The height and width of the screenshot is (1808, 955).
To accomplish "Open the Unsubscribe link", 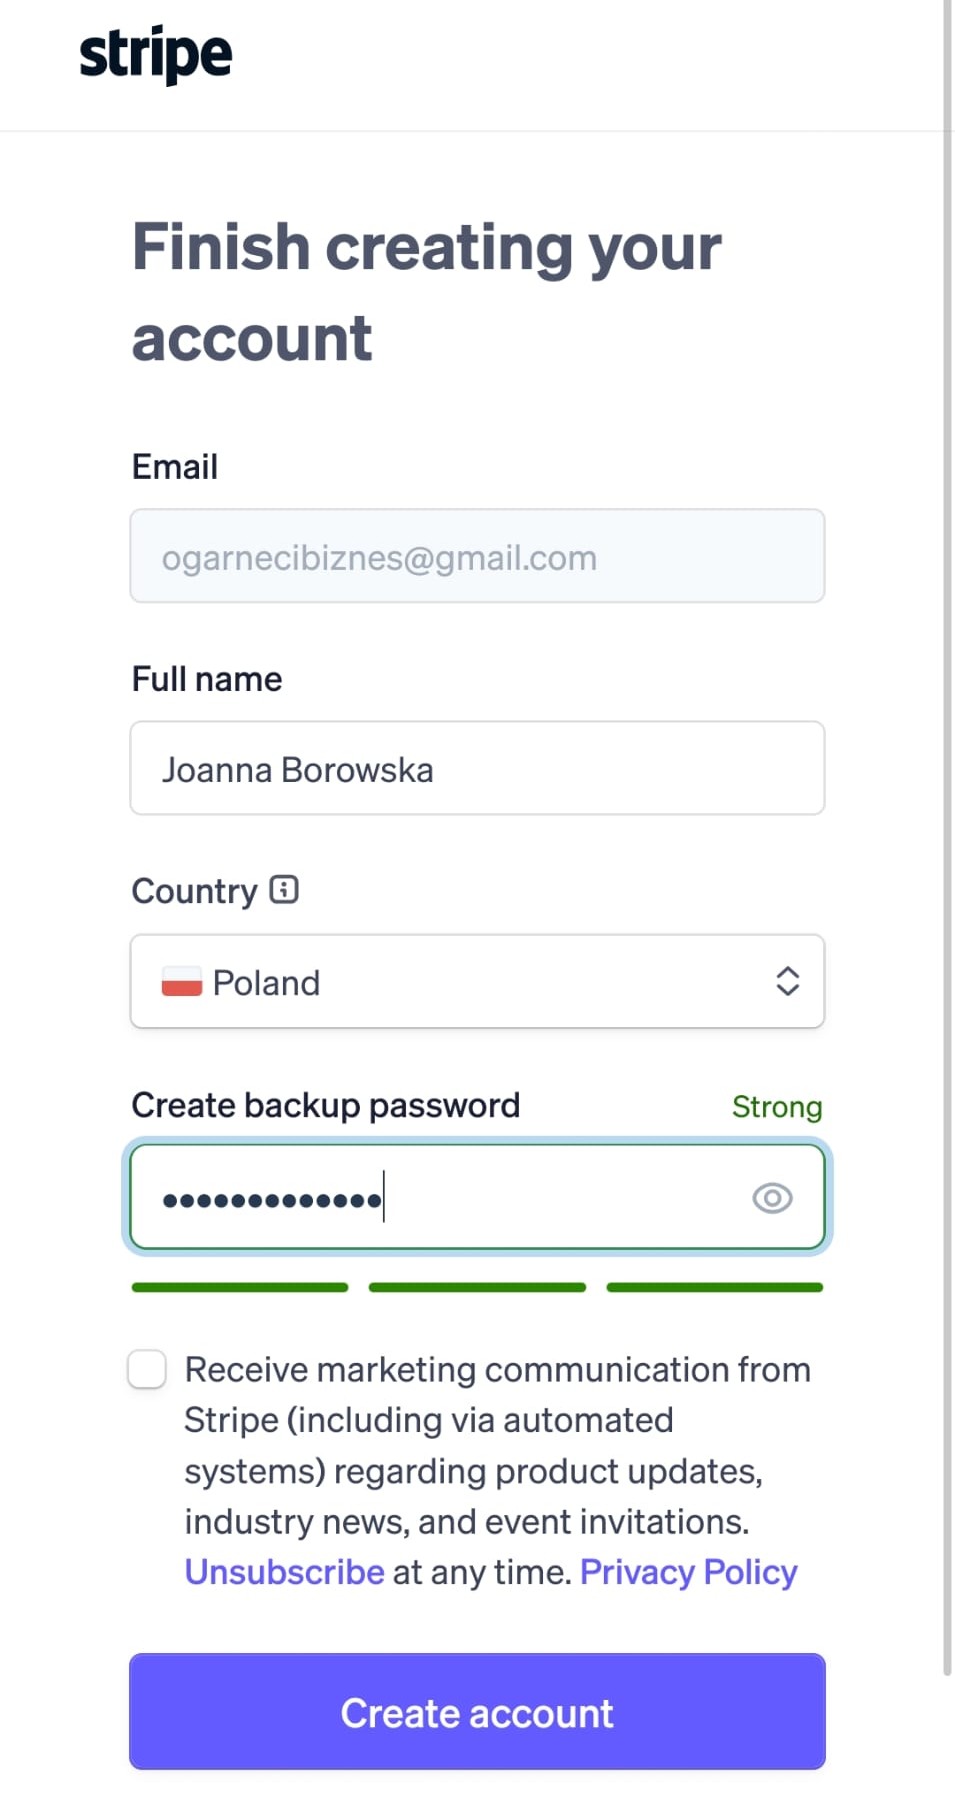I will tap(285, 1572).
